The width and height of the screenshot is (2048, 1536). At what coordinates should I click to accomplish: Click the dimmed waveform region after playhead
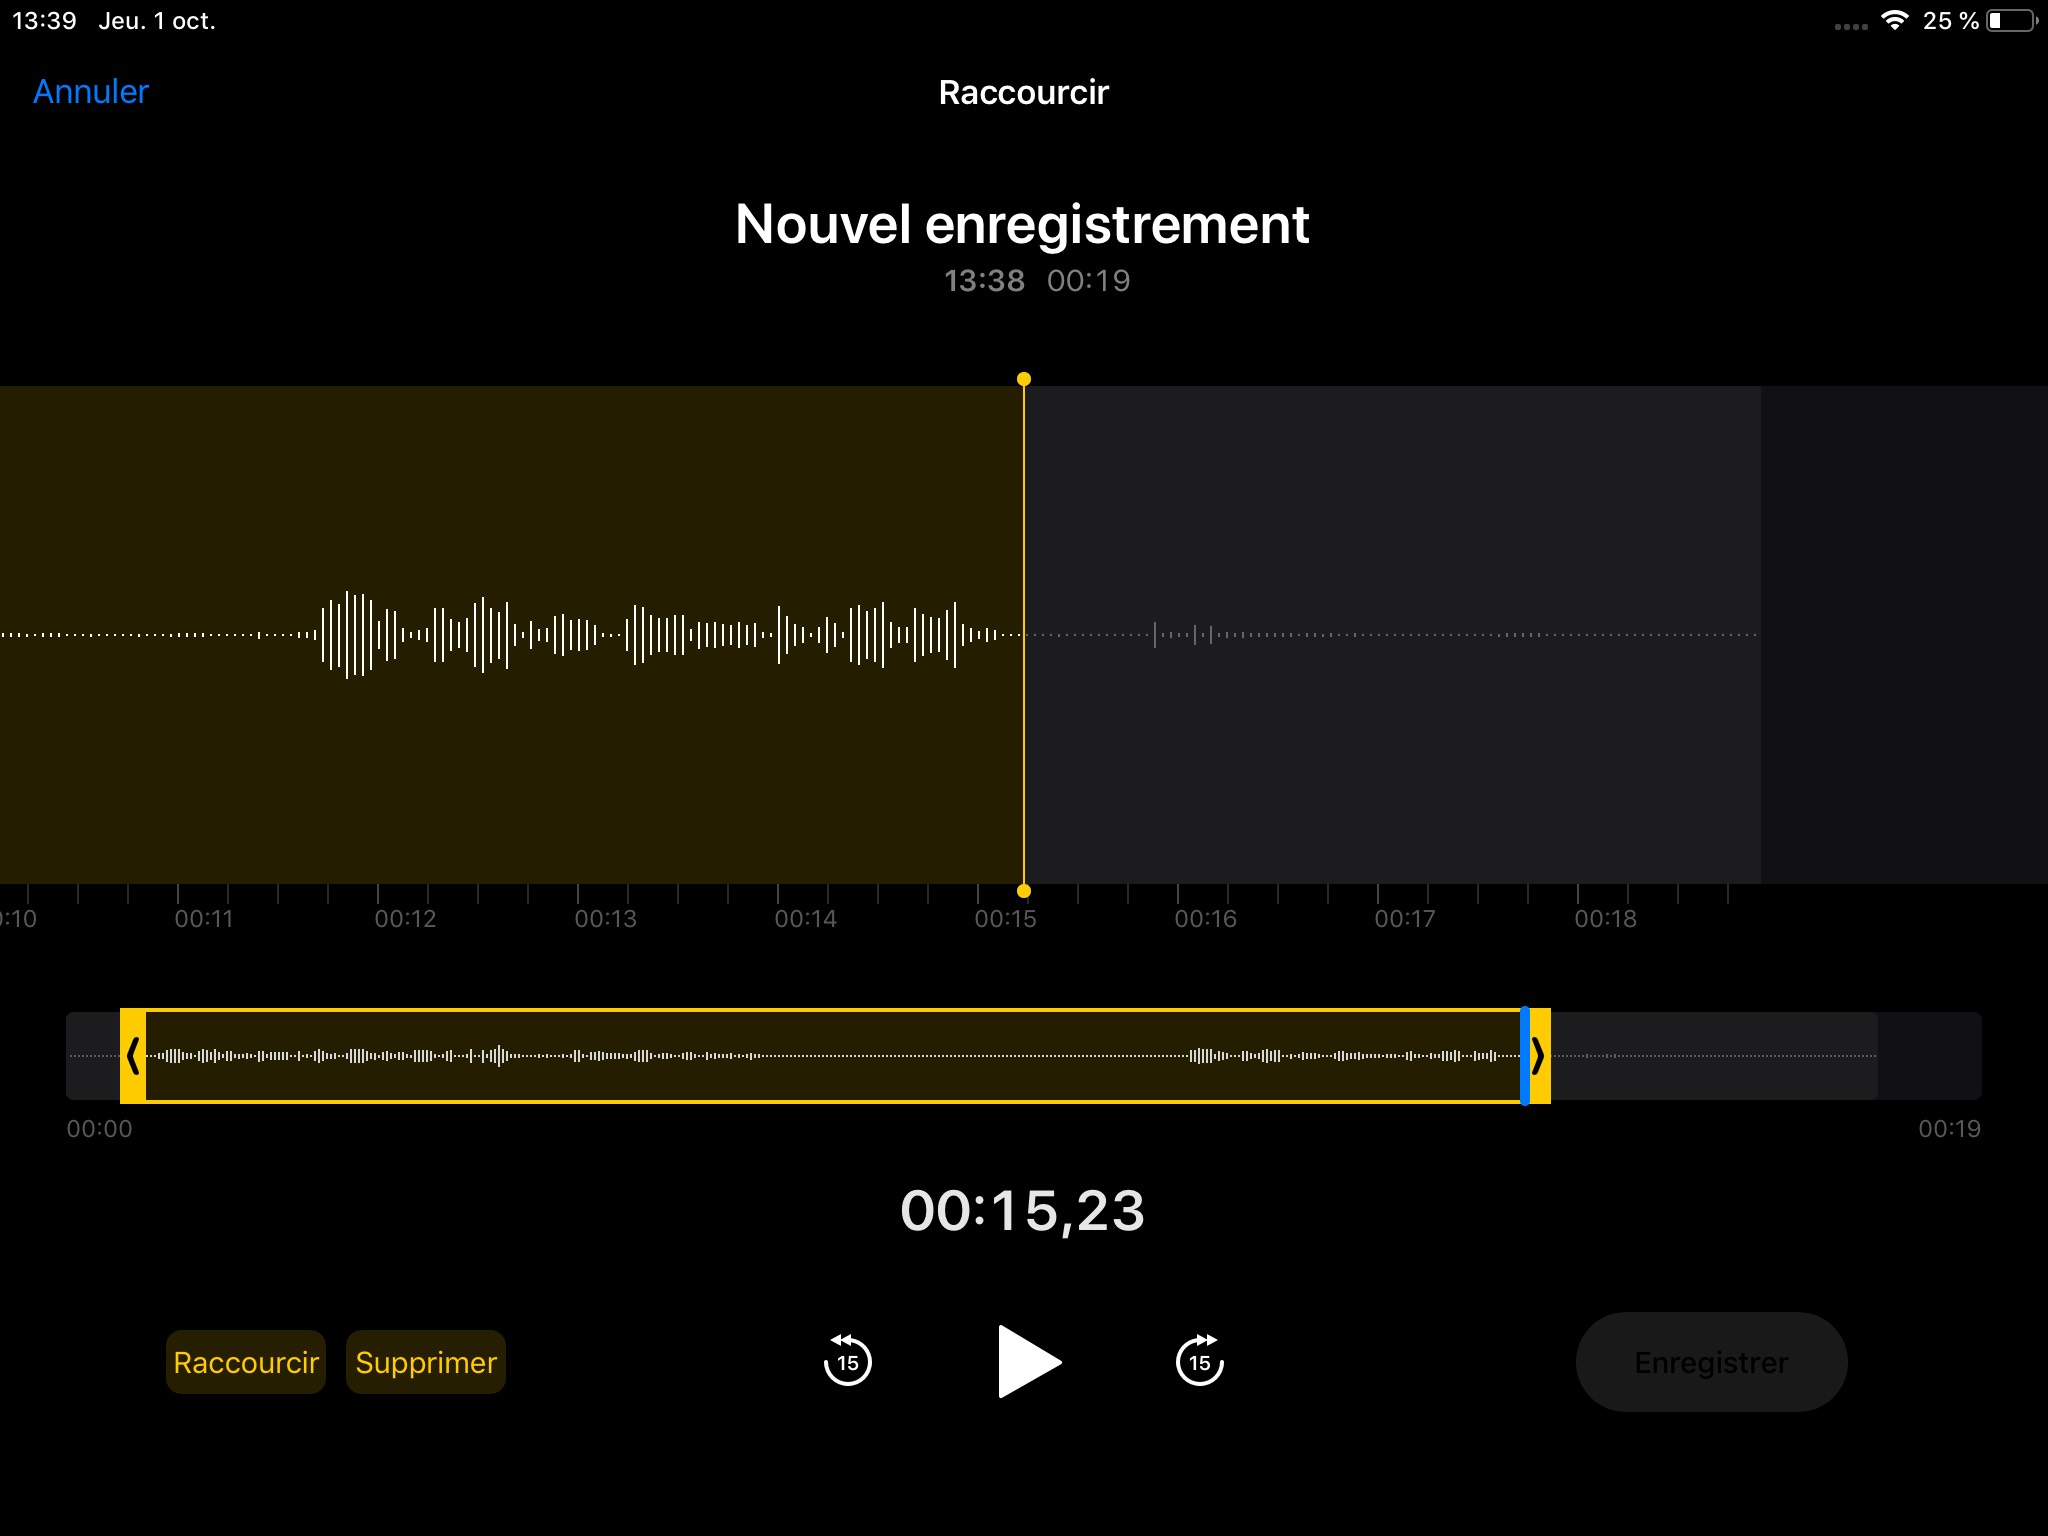tap(1390, 634)
